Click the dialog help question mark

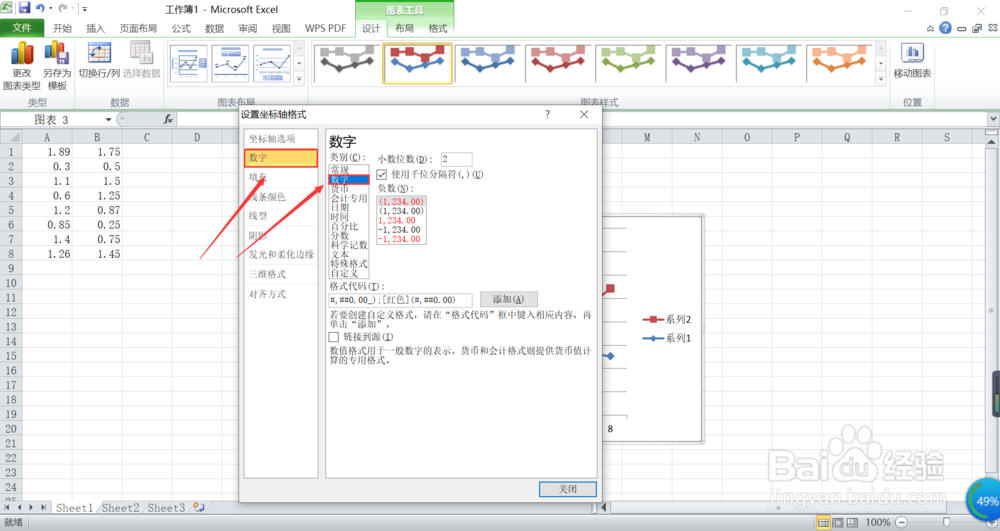[547, 114]
